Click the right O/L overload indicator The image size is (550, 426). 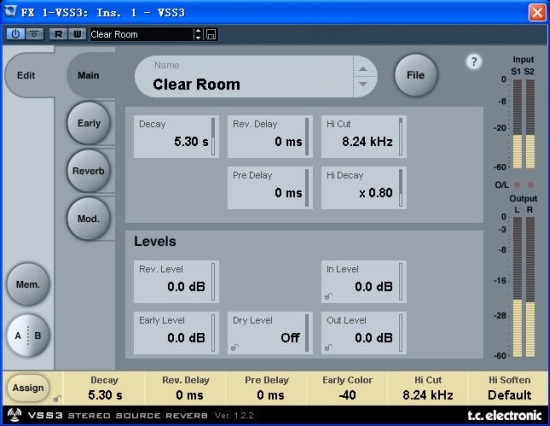coord(530,185)
